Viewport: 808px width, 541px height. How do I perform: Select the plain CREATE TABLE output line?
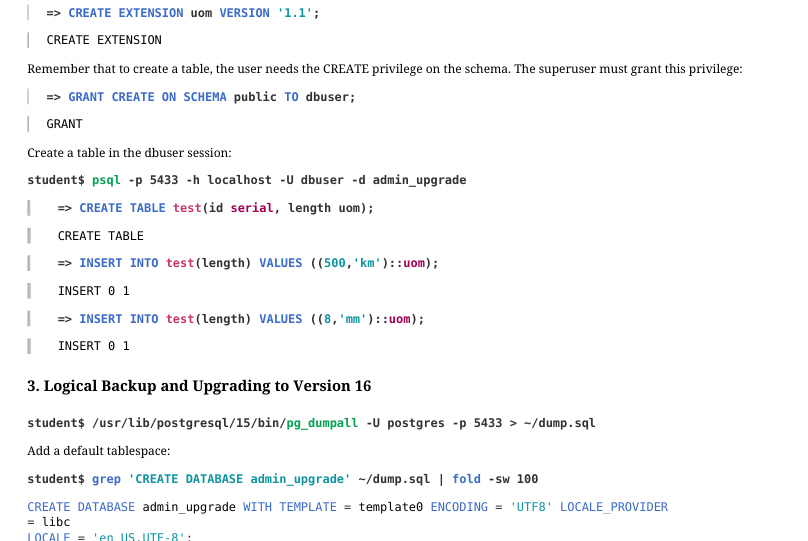click(x=100, y=236)
